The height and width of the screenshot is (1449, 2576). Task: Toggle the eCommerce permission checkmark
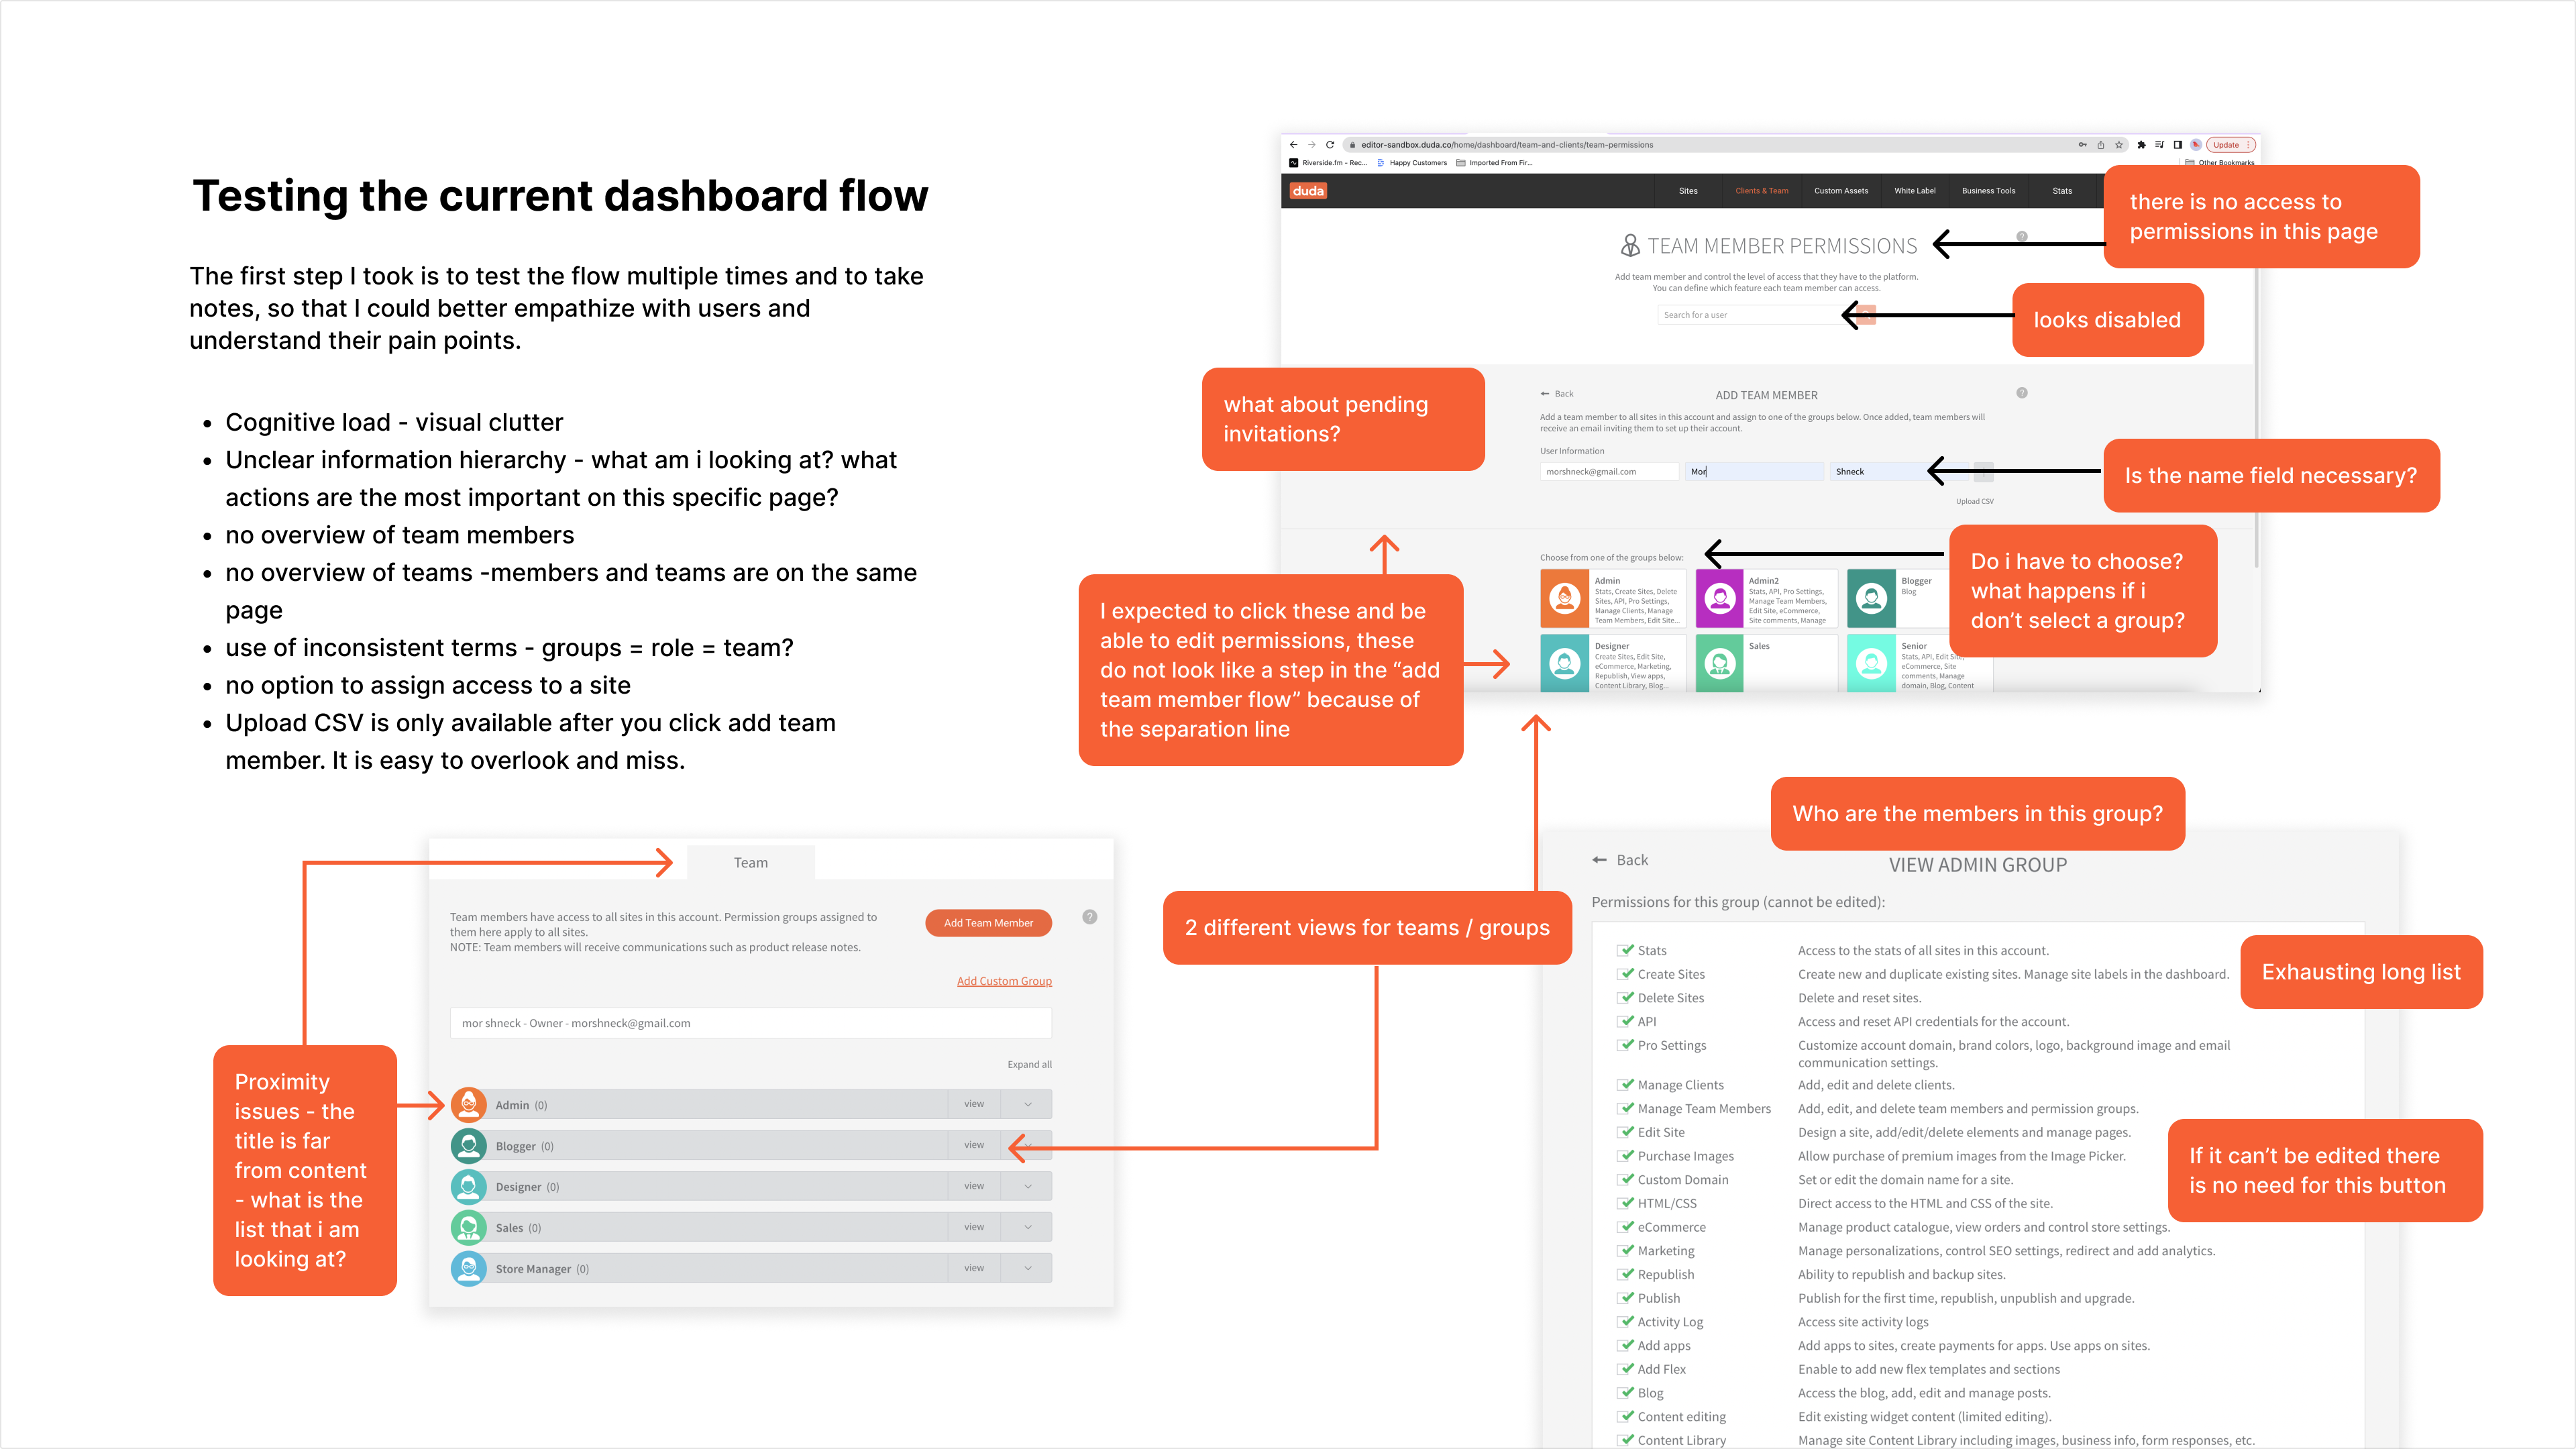pyautogui.click(x=1627, y=1226)
